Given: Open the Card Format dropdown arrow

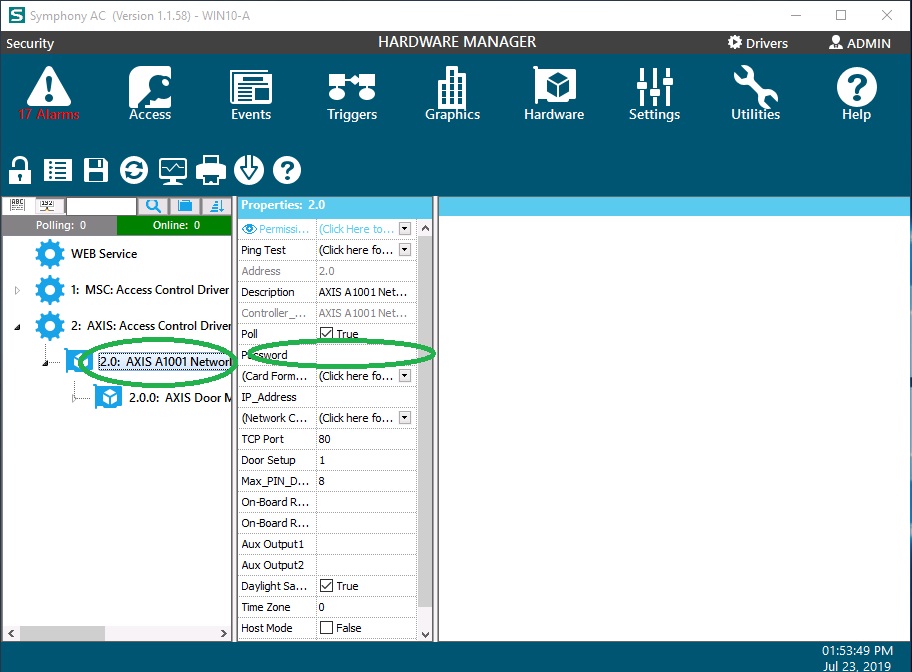Looking at the screenshot, I should (x=405, y=376).
